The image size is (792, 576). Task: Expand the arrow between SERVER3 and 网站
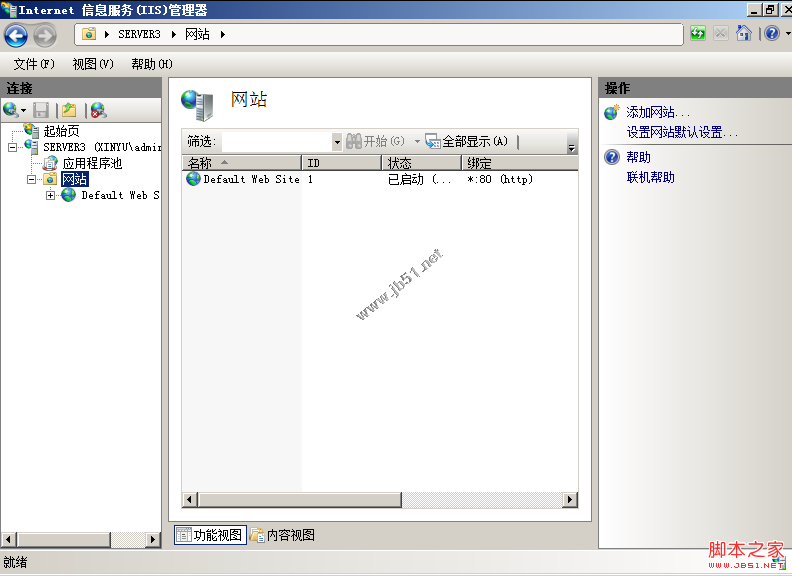click(x=173, y=34)
